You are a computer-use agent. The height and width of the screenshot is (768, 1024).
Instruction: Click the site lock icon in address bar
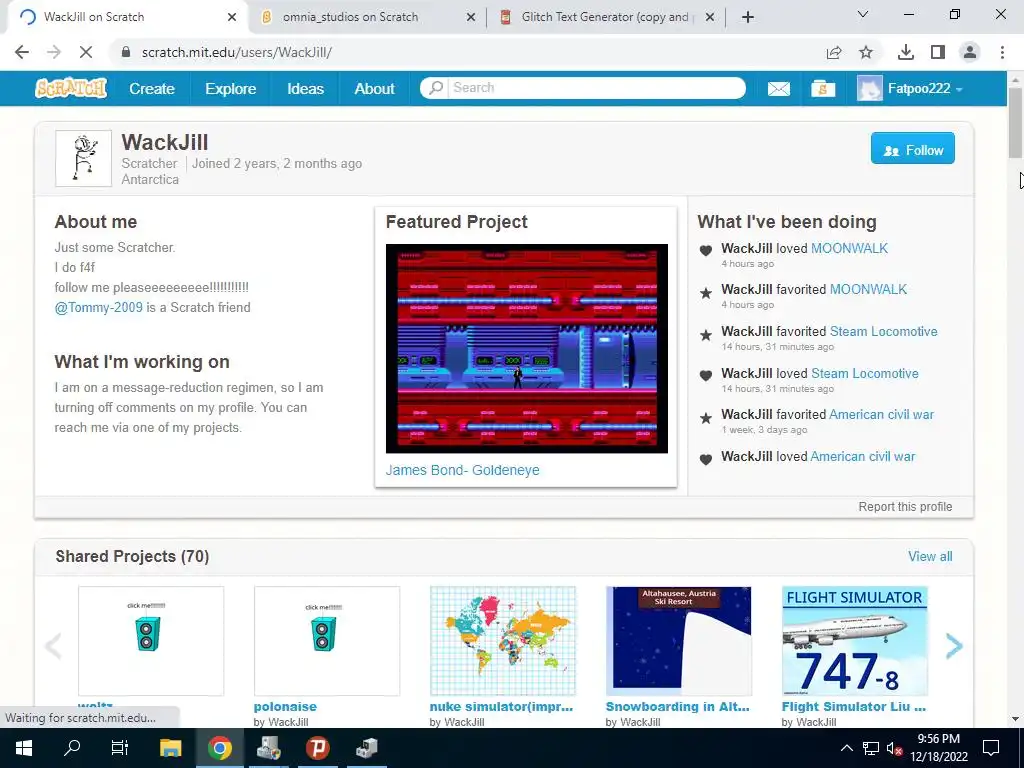tap(126, 52)
